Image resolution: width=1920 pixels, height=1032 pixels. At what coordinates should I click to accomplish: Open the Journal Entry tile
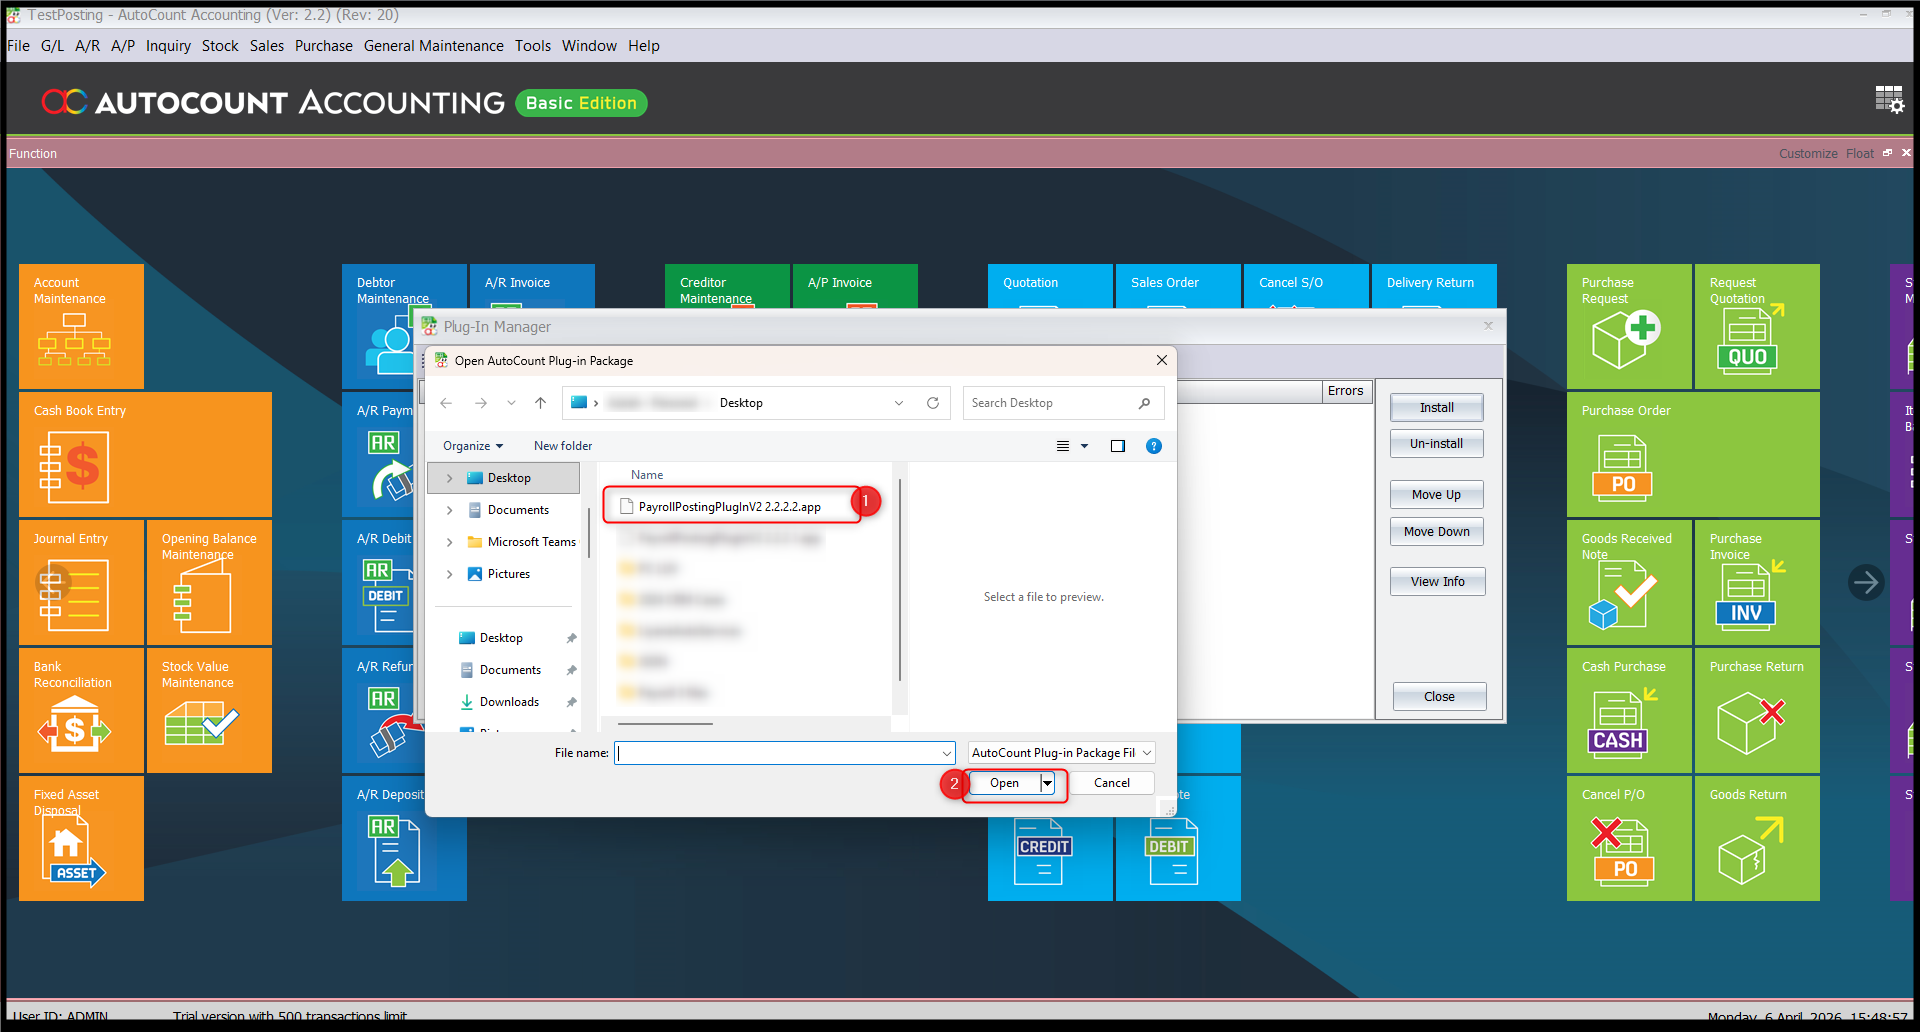tap(81, 582)
